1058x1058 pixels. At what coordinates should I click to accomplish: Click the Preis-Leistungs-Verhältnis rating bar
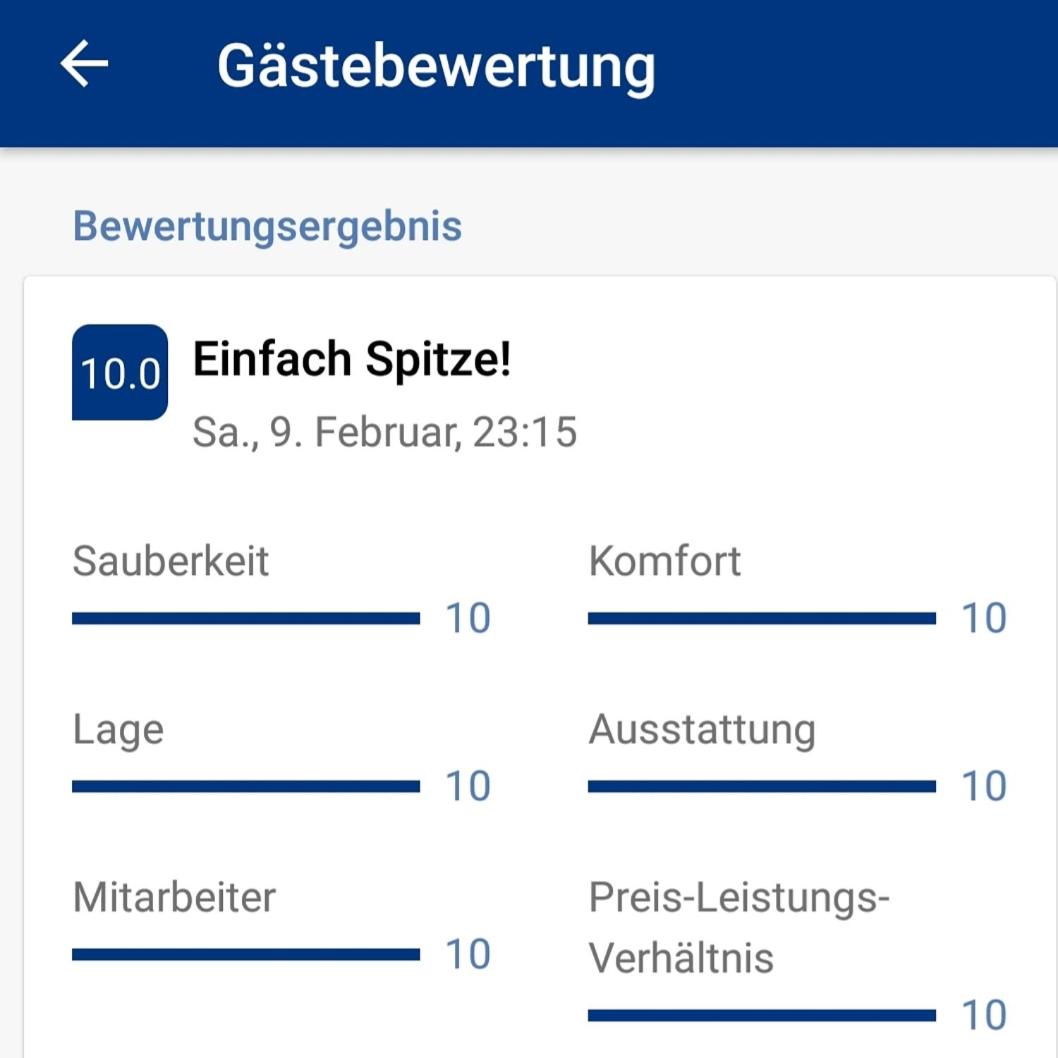[x=762, y=1015]
